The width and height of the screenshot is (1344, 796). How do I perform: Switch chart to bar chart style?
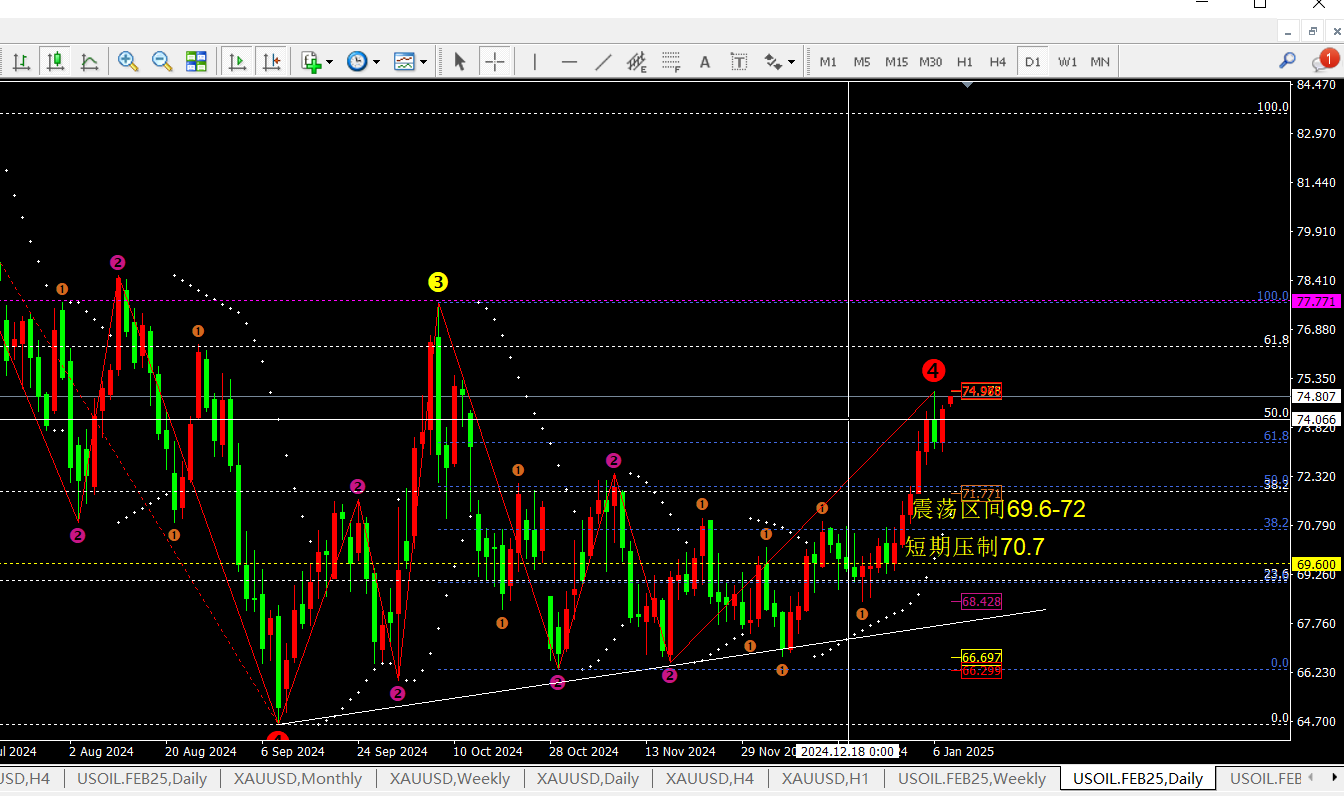coord(21,62)
